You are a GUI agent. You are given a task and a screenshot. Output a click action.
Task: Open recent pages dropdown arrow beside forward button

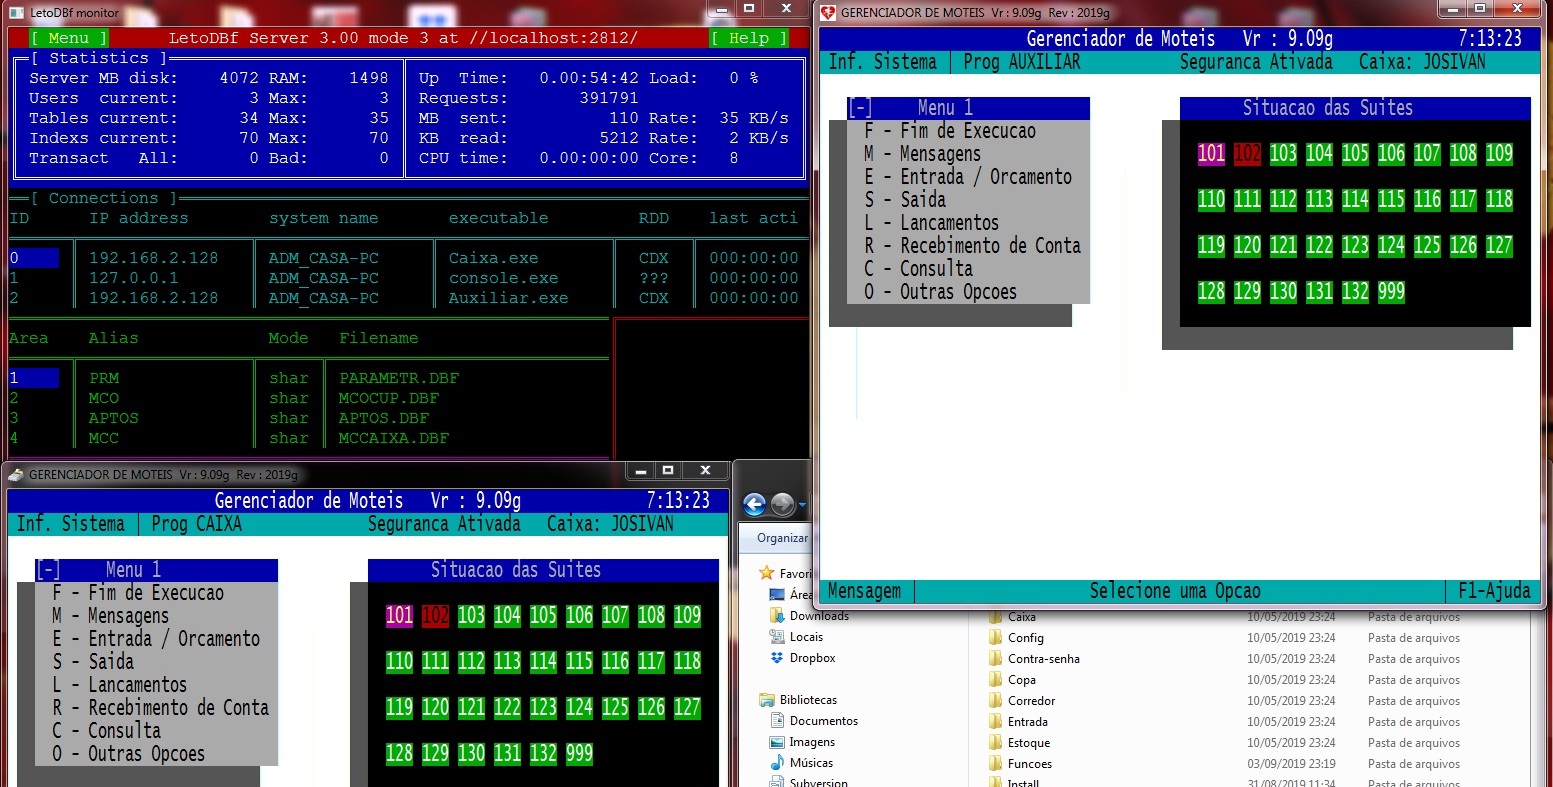[802, 506]
